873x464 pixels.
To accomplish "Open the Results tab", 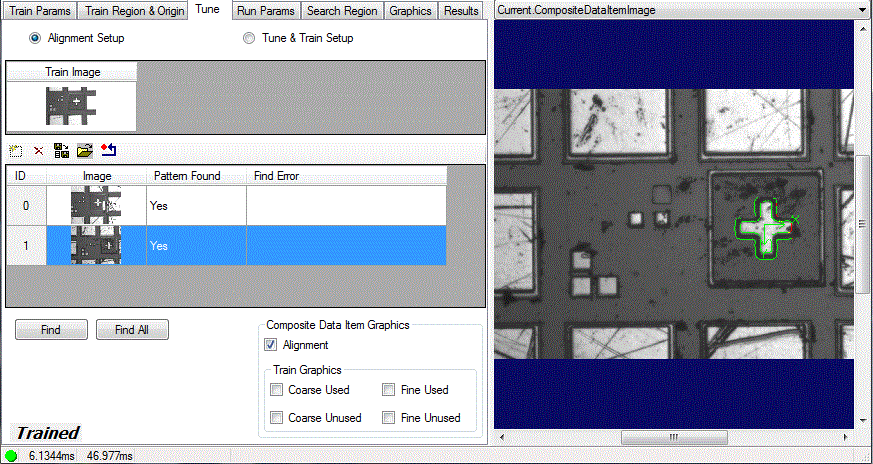I will pos(461,11).
